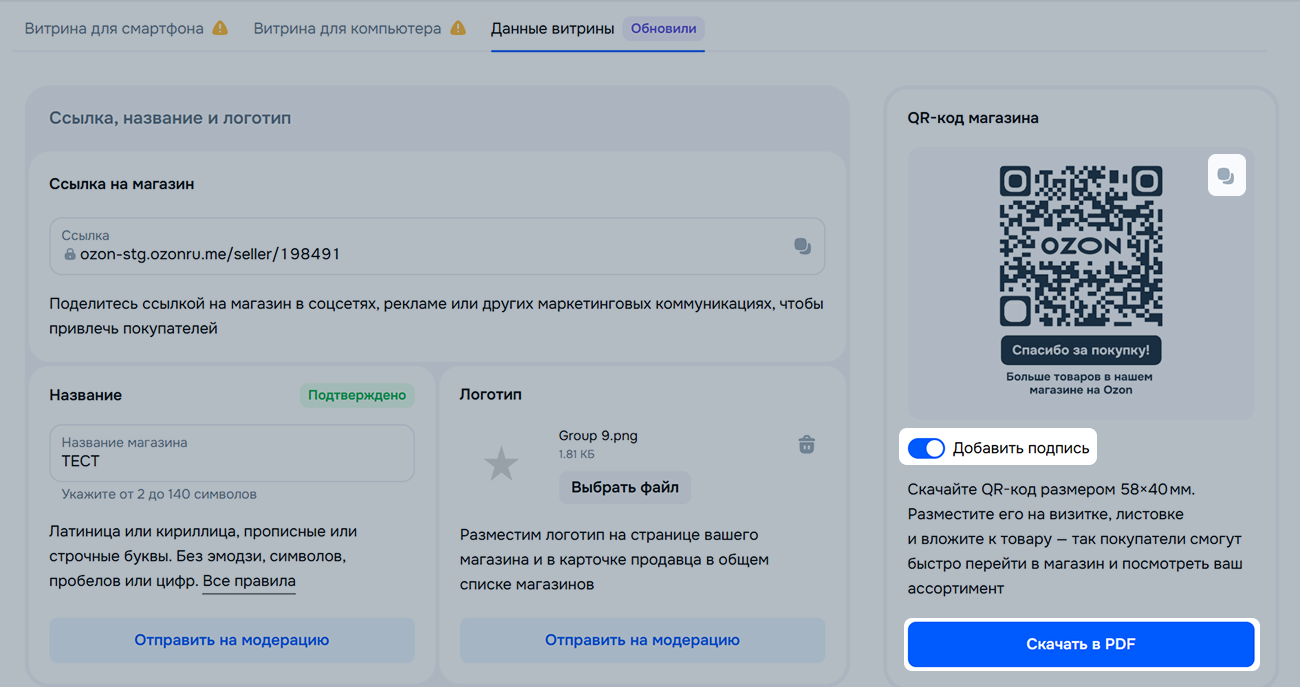Viewport: 1300px width, 687px height.
Task: Click the warning icon beside Витрина для смартфона
Action: tap(219, 29)
